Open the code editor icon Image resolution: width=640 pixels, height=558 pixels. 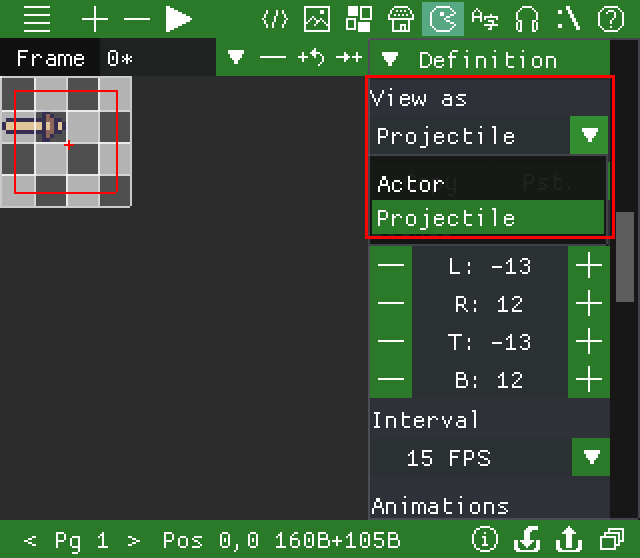[x=275, y=19]
